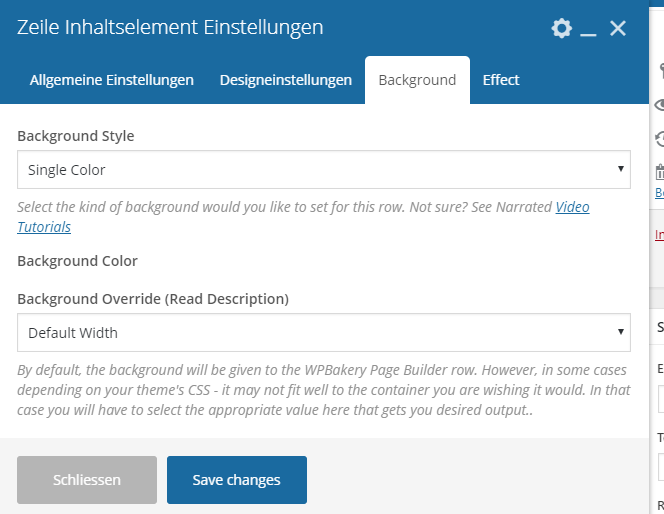Switch to the Allgemeine Einstellungen tab
664x514 pixels.
pyautogui.click(x=112, y=80)
